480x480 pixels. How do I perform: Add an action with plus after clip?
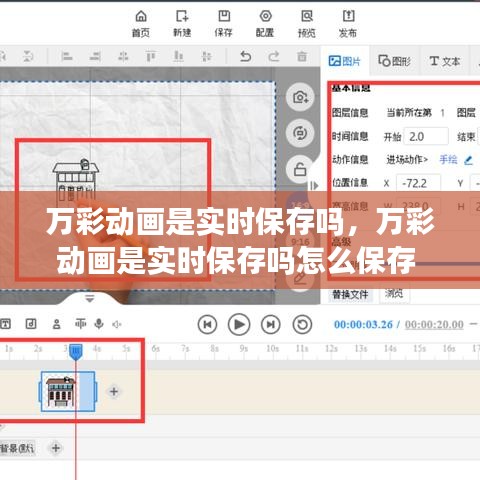(x=114, y=391)
